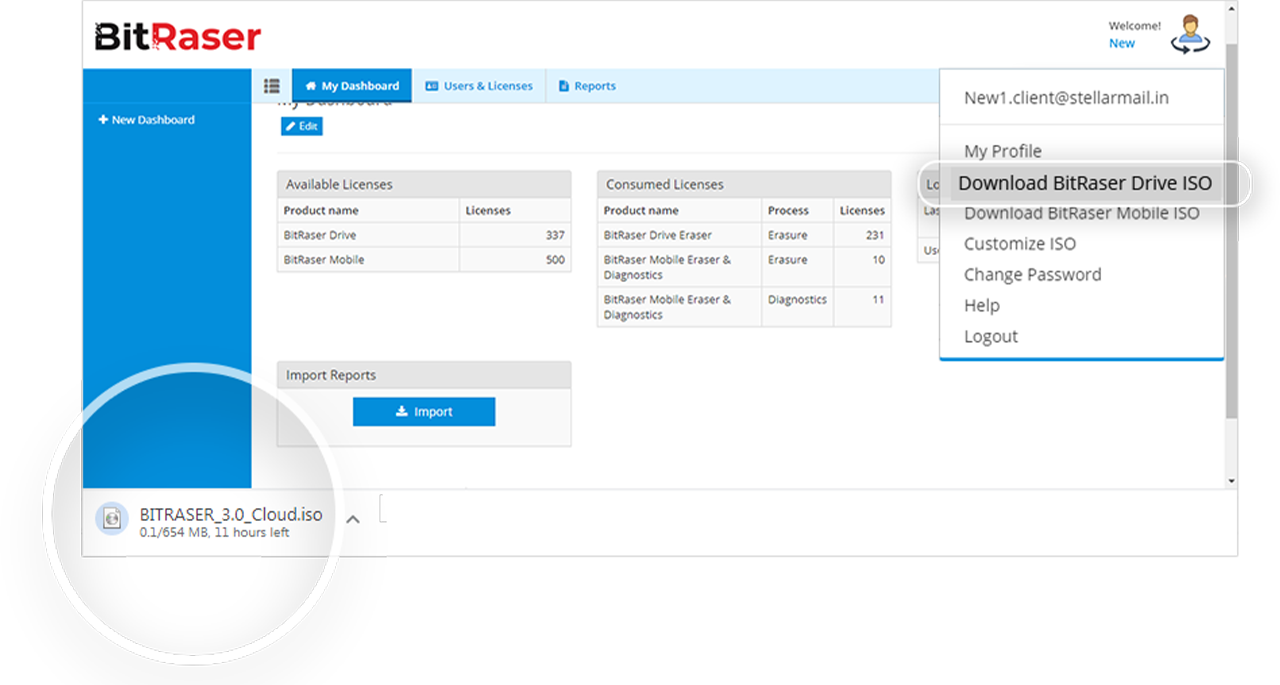Open the user profile avatar icon
The image size is (1280, 685).
pyautogui.click(x=1190, y=35)
